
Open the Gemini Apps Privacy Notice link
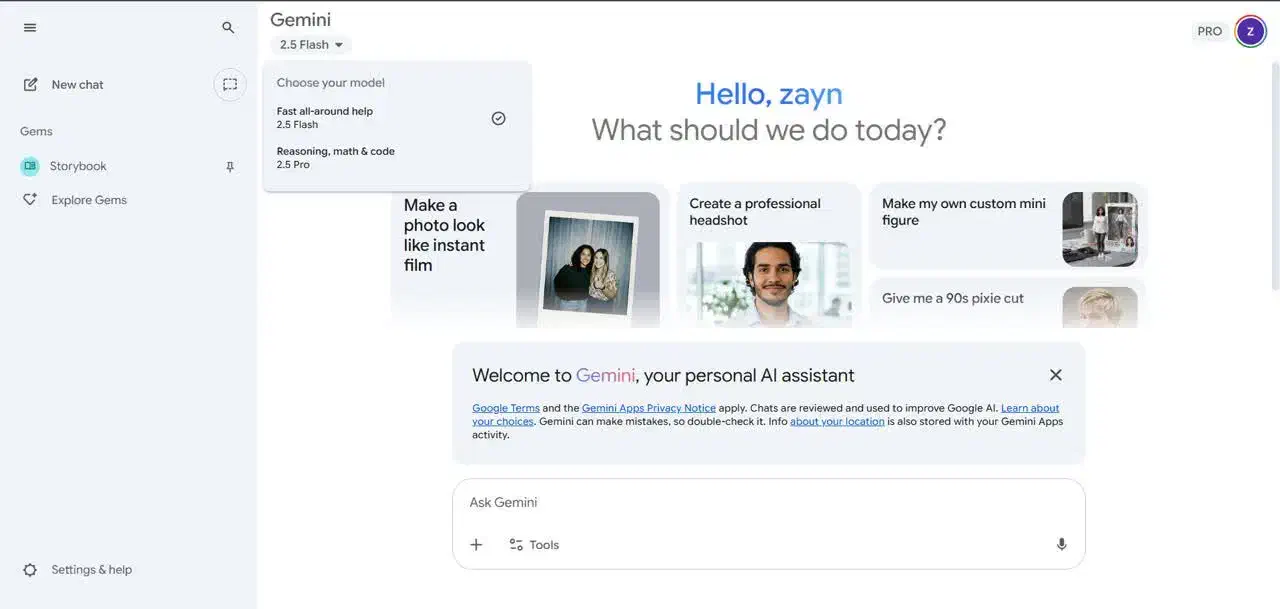coord(649,408)
